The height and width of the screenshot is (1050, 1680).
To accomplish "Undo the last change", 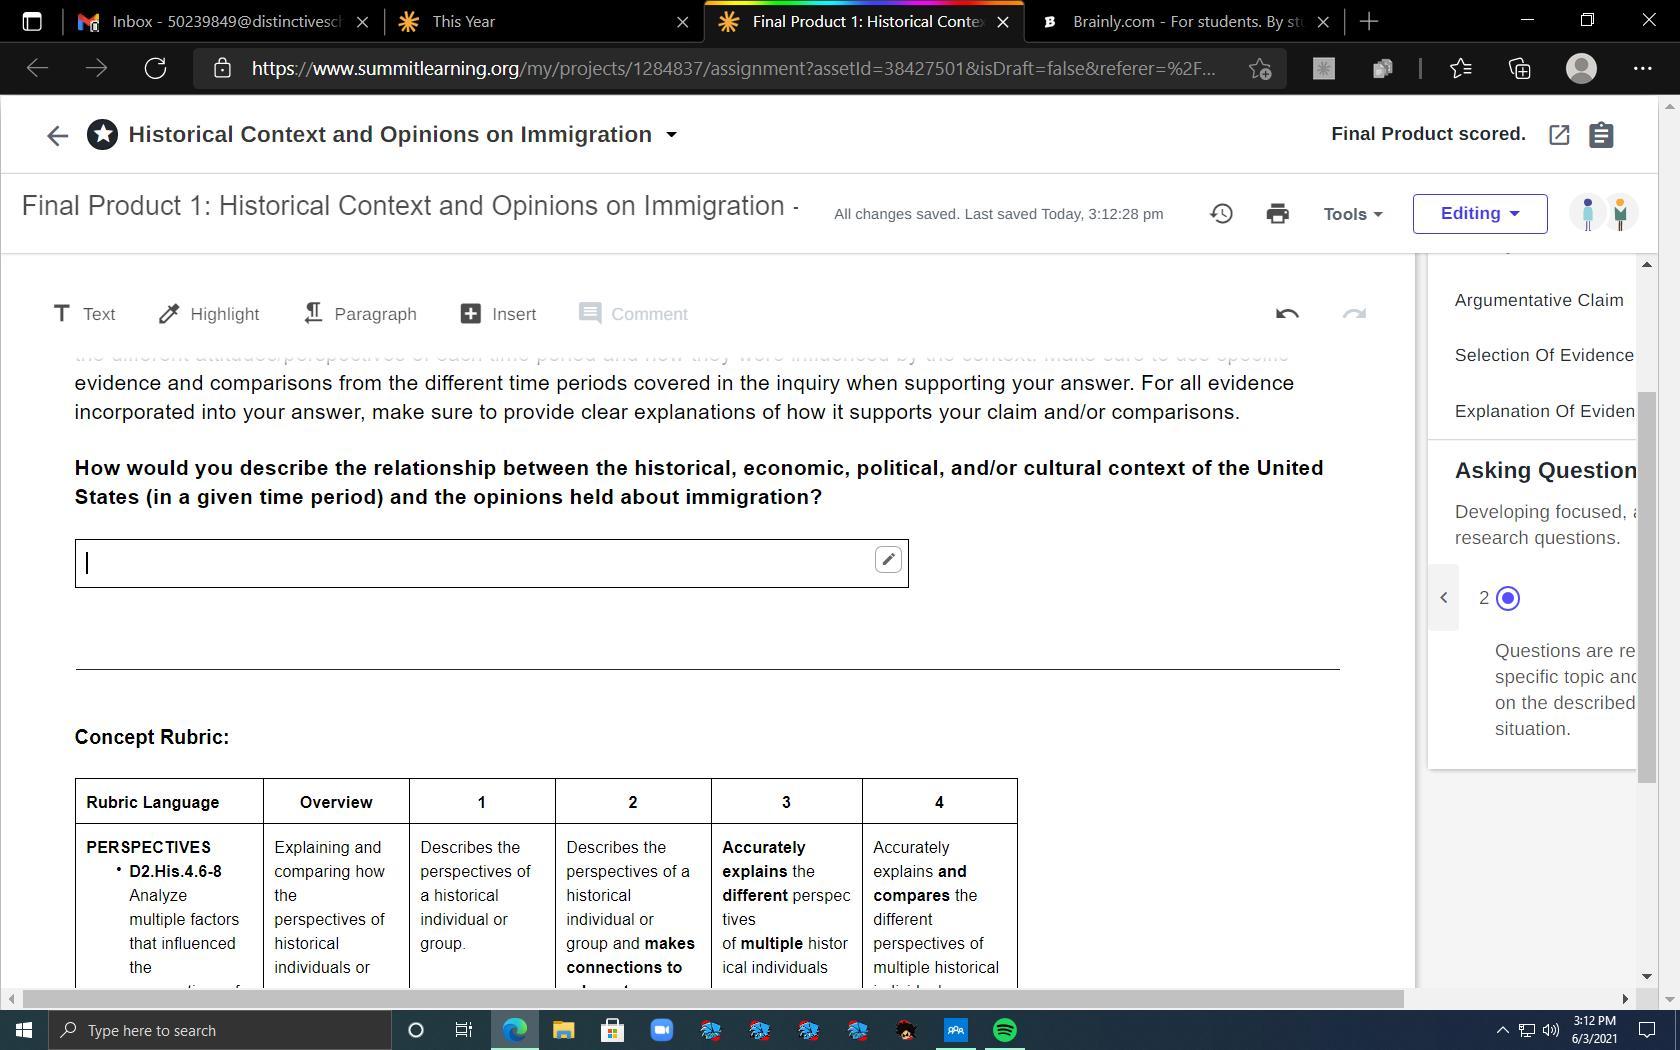I will tap(1287, 314).
